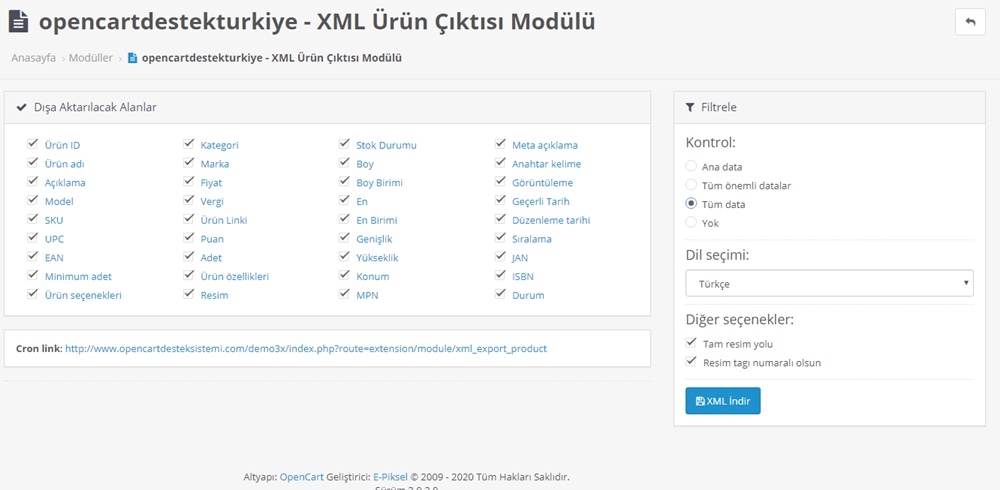1000x490 pixels.
Task: Toggle the Adet checkbox
Action: 188,256
